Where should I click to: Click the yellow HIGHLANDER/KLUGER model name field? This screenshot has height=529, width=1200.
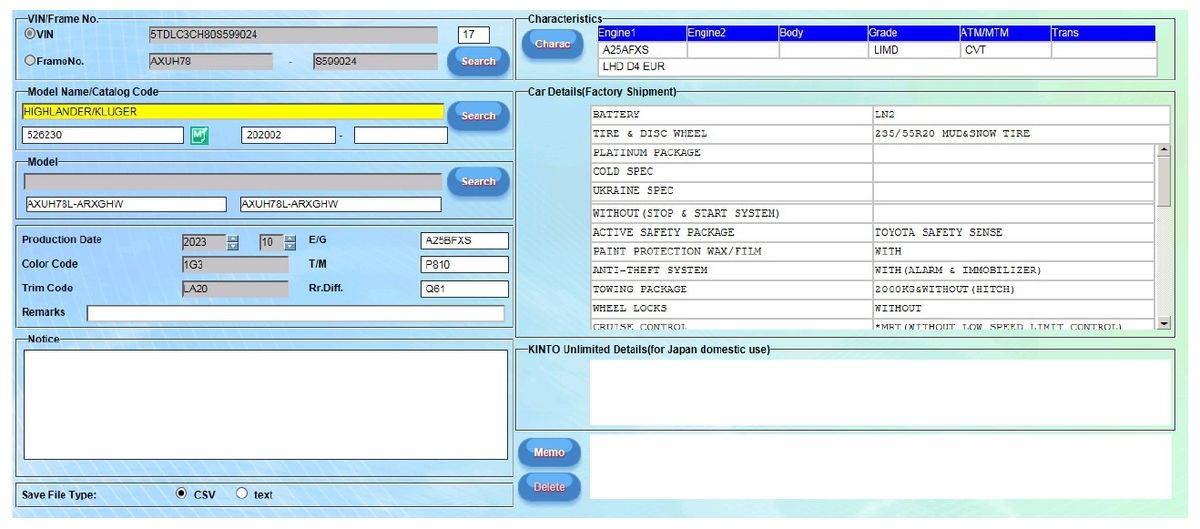coord(232,111)
